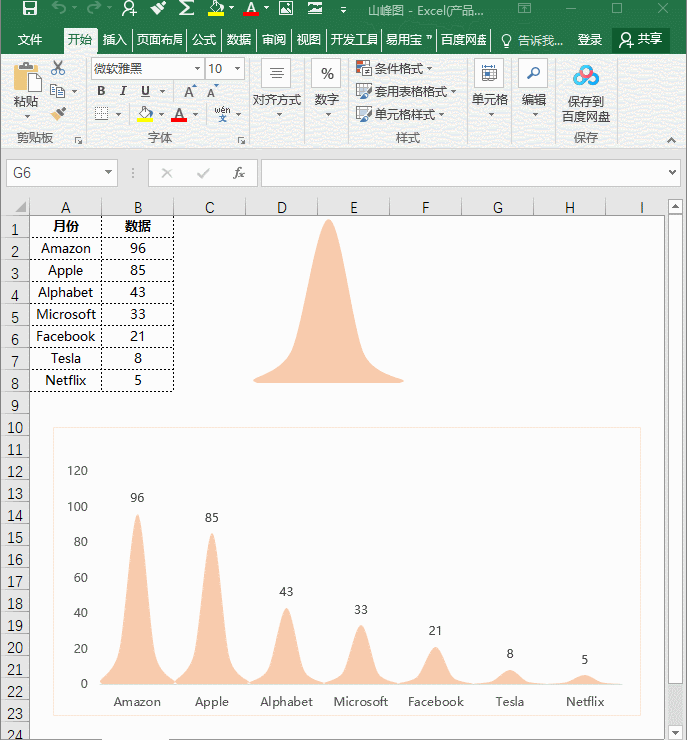Expand the paste options arrow under 粘贴
The height and width of the screenshot is (740, 687).
click(26, 117)
